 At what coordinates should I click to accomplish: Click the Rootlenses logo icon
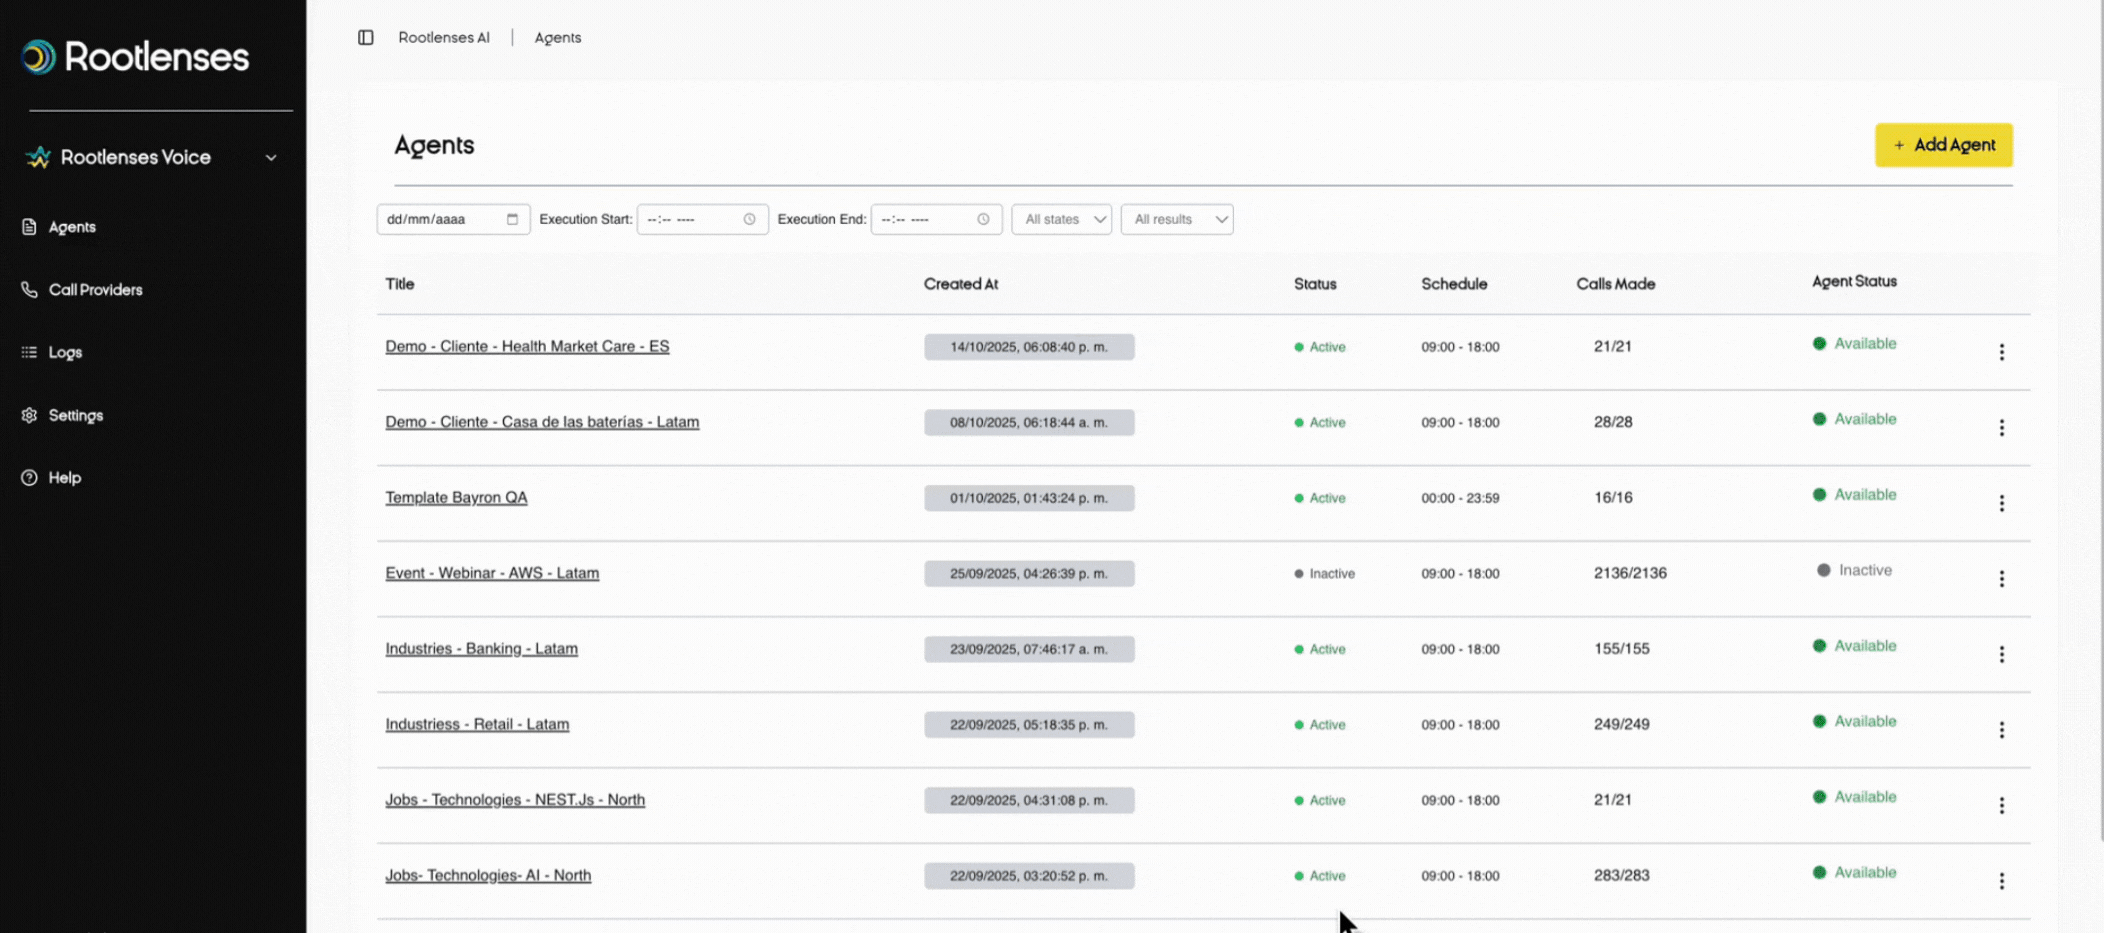[39, 57]
